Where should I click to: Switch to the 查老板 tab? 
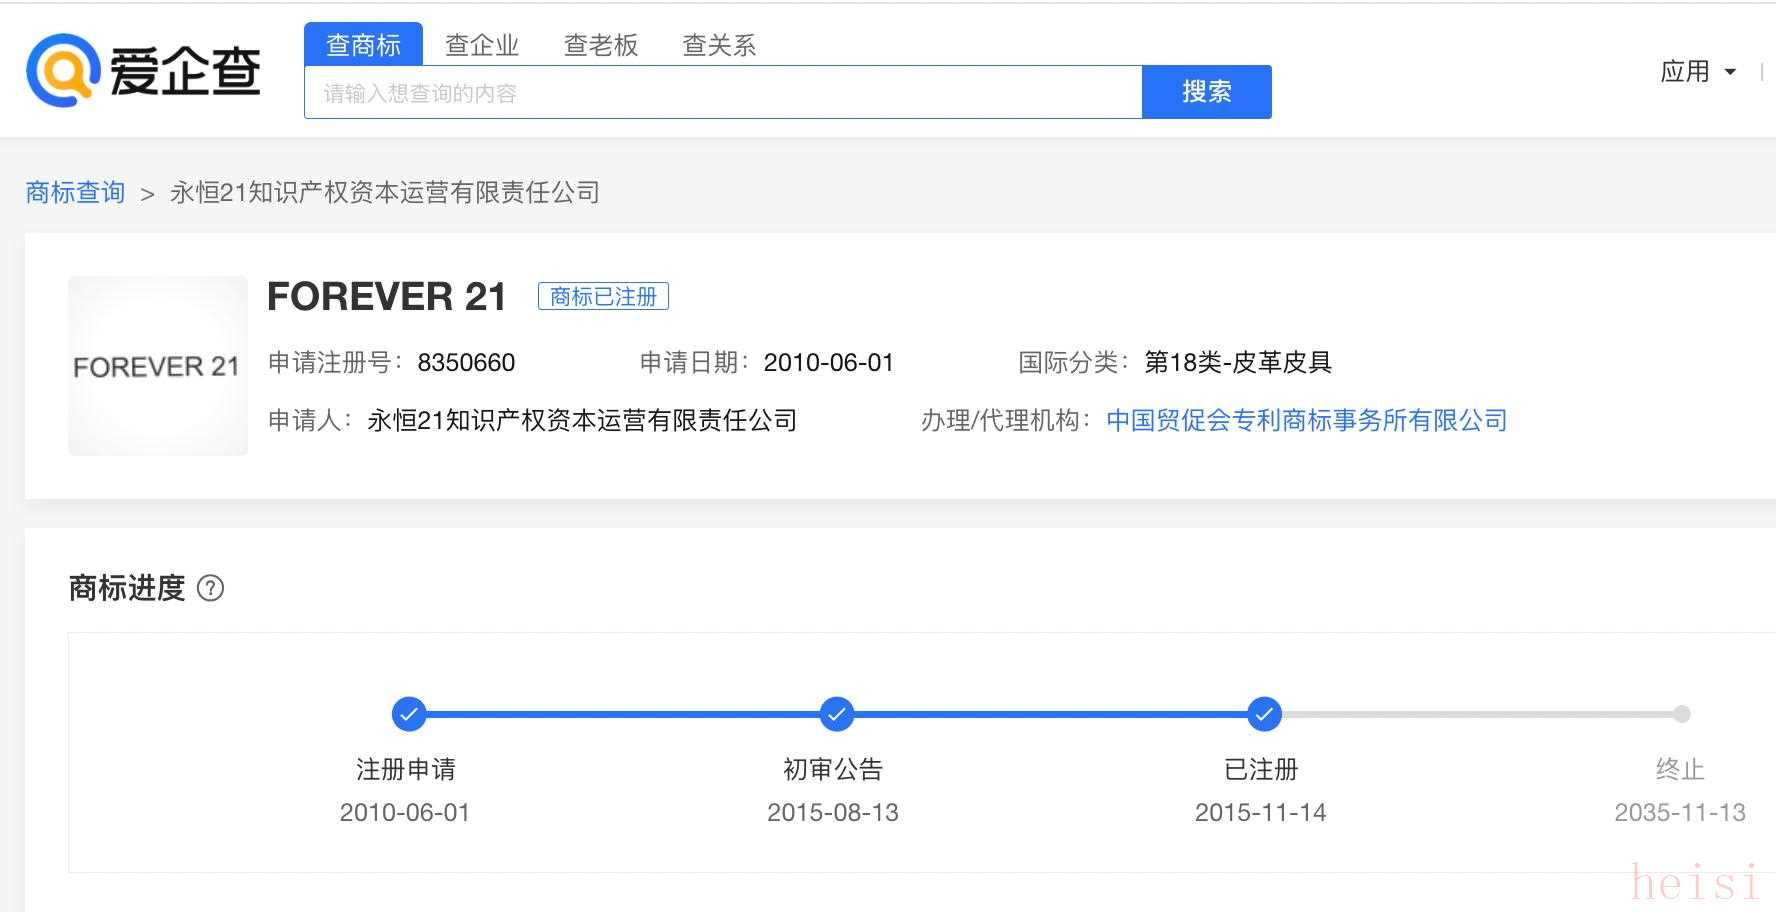coord(601,45)
